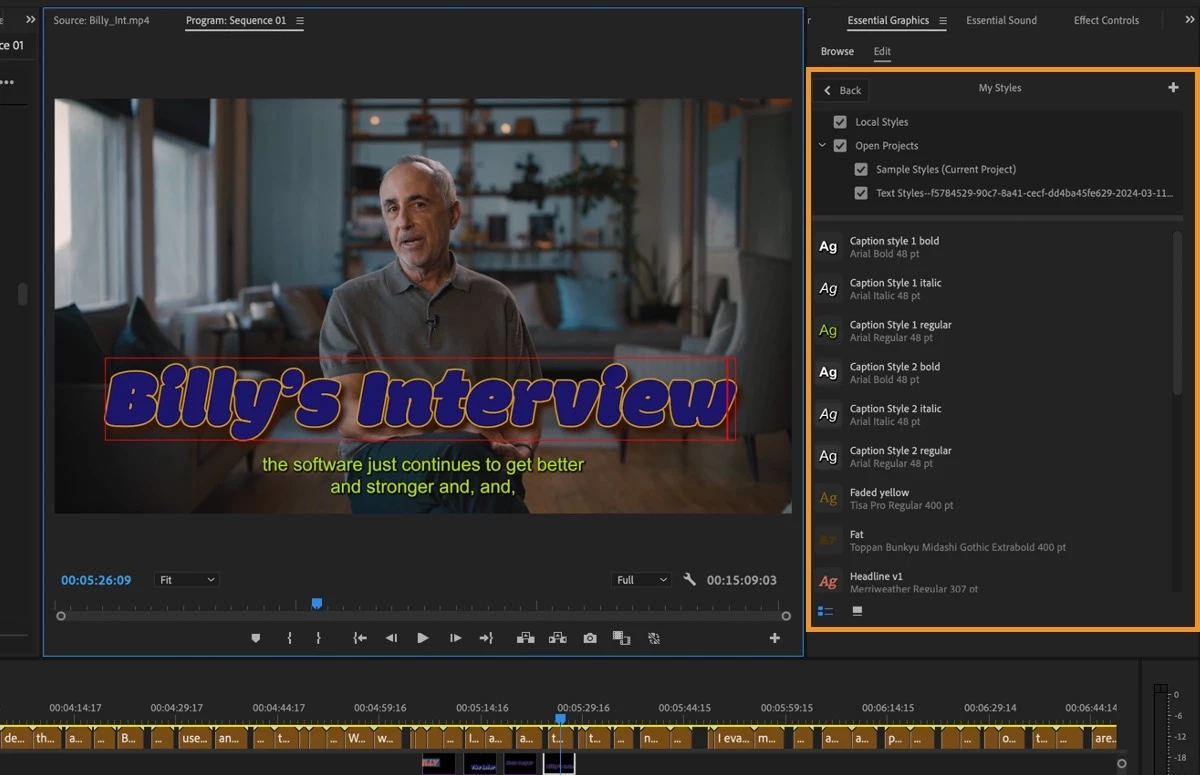Open the Button Editor plus icon

pos(774,638)
